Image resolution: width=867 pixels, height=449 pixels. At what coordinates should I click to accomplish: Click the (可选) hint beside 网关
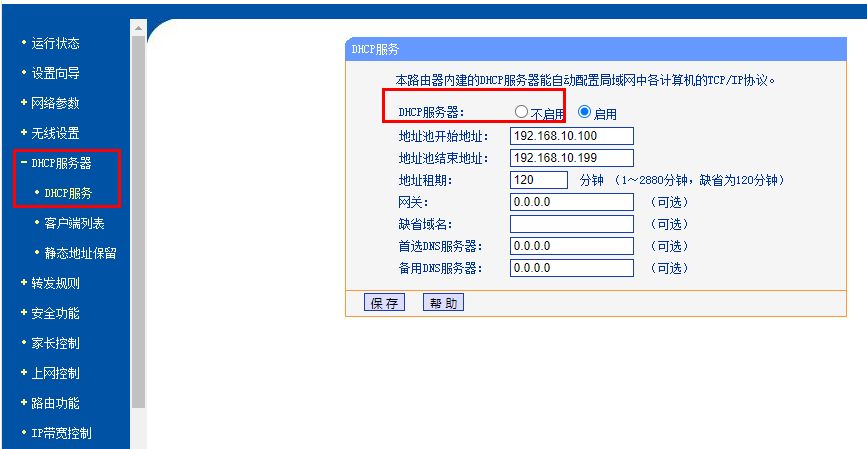point(669,202)
